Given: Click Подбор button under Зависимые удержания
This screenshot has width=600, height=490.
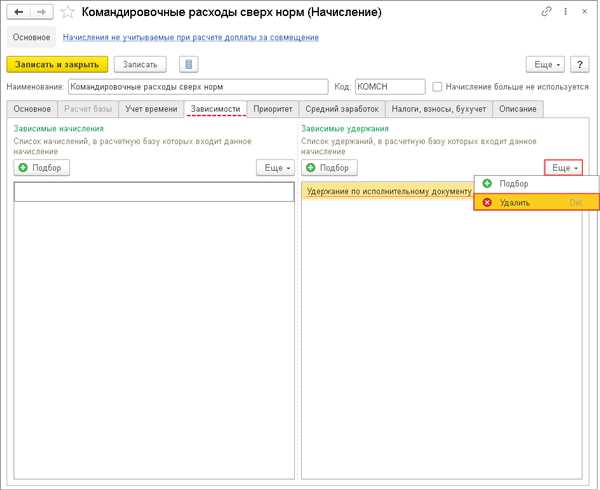Looking at the screenshot, I should [329, 168].
